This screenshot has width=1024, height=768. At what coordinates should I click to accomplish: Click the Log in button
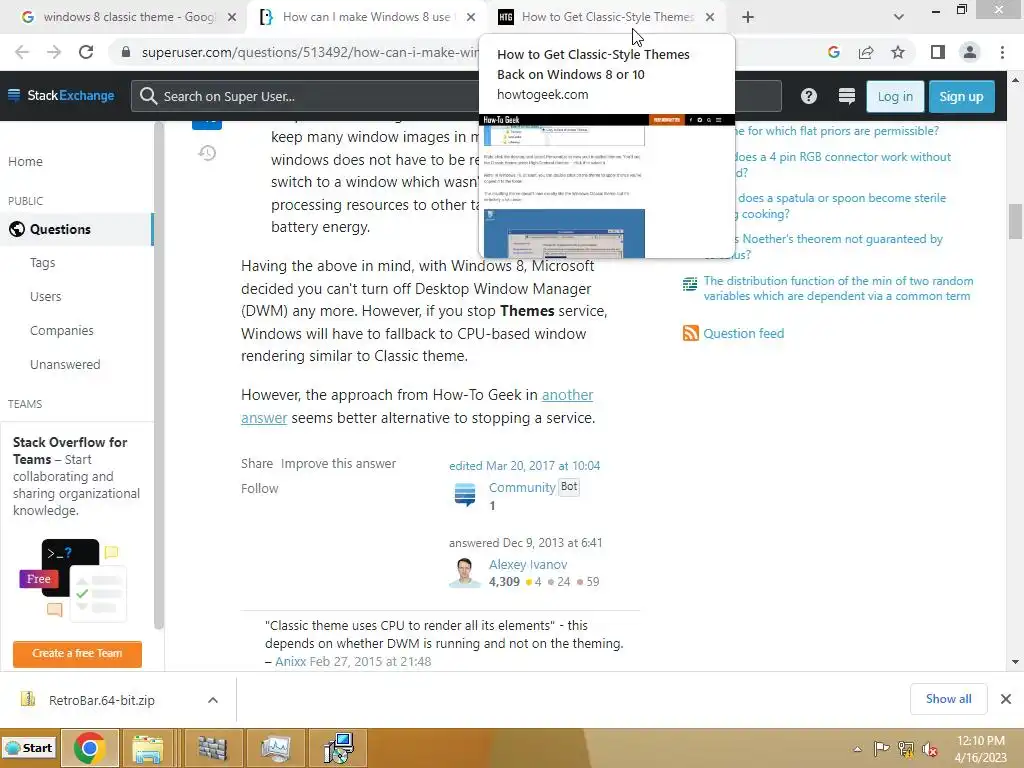click(895, 97)
